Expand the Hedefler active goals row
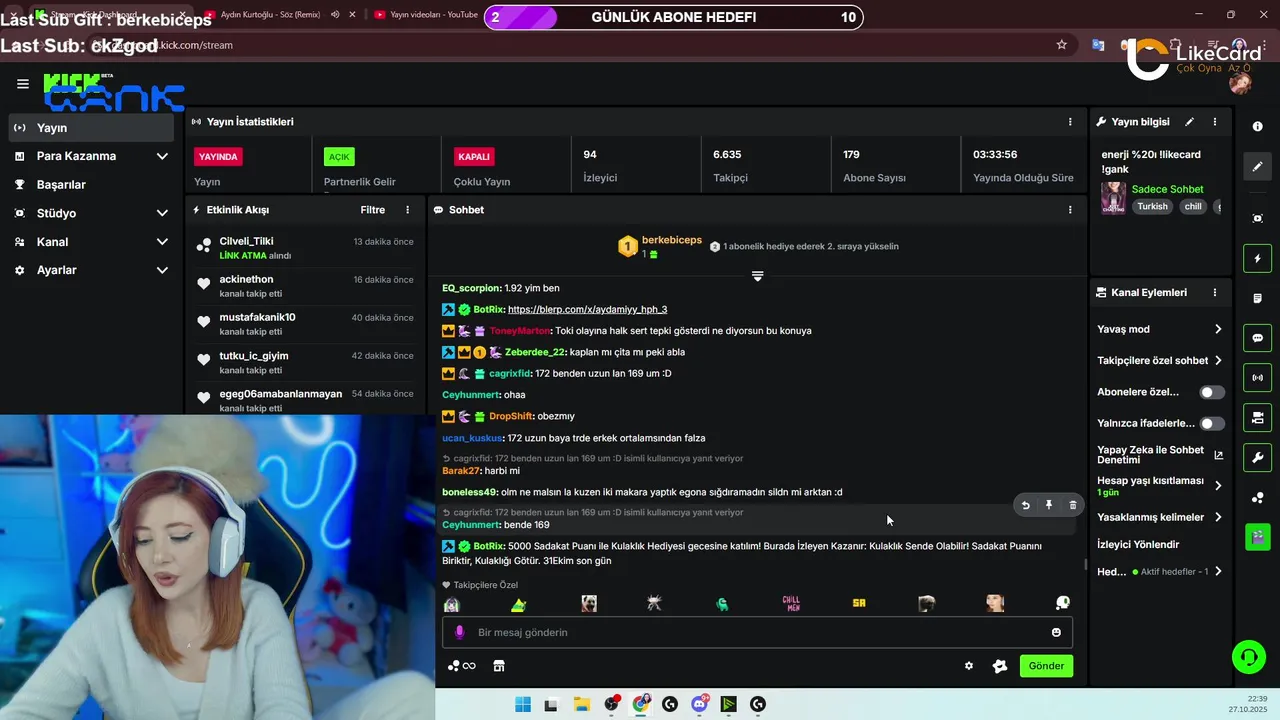Screen dimensions: 1280x720 [1160, 572]
